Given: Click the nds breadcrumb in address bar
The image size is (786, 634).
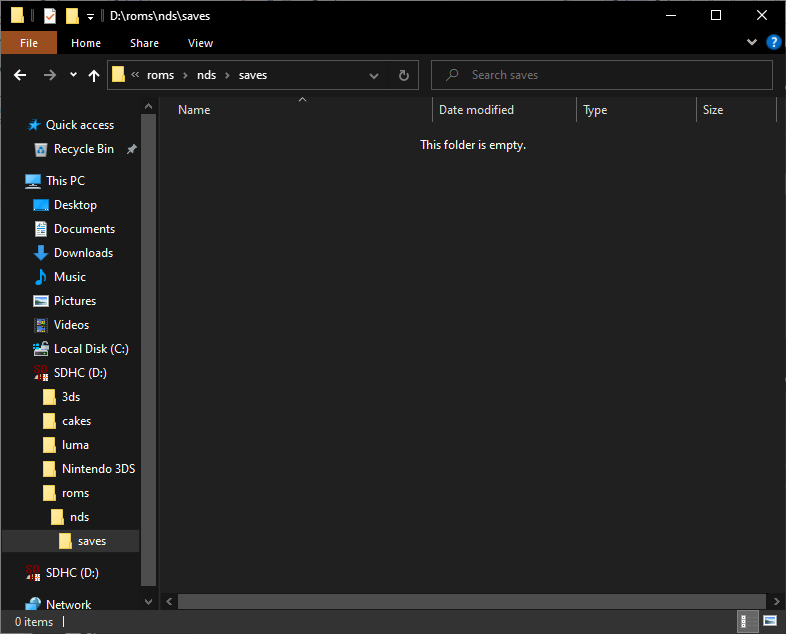Looking at the screenshot, I should 207,75.
